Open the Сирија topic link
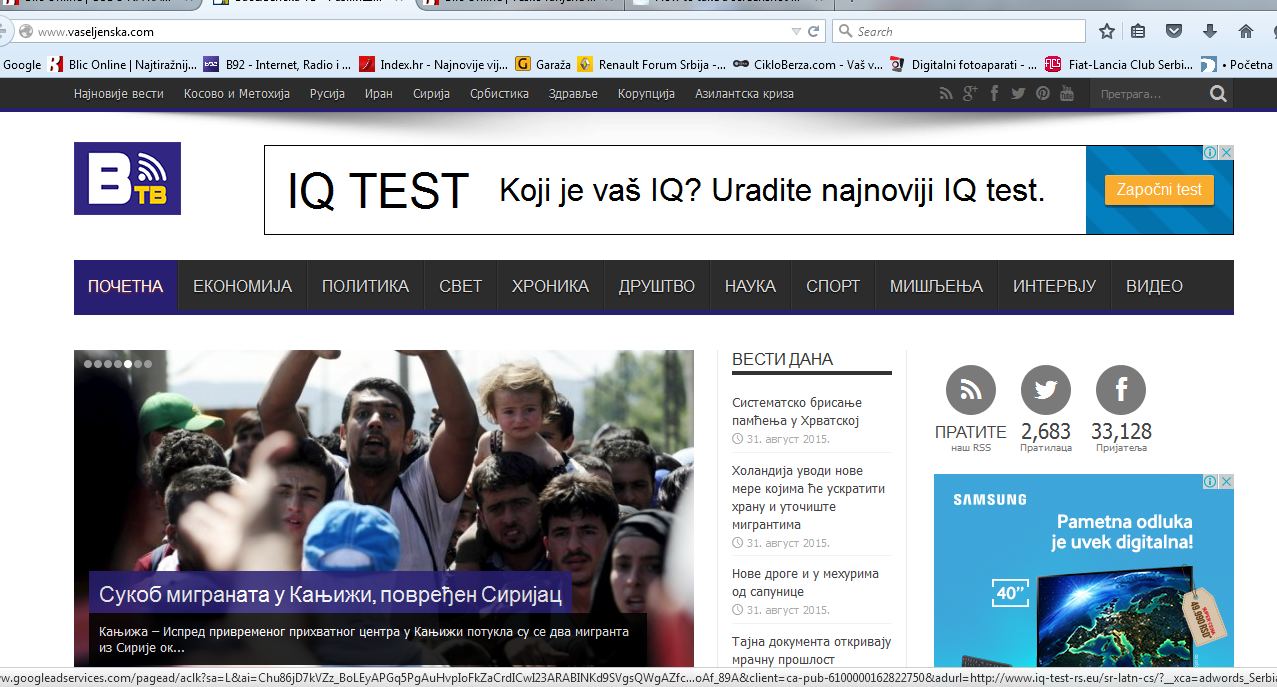 (x=431, y=94)
